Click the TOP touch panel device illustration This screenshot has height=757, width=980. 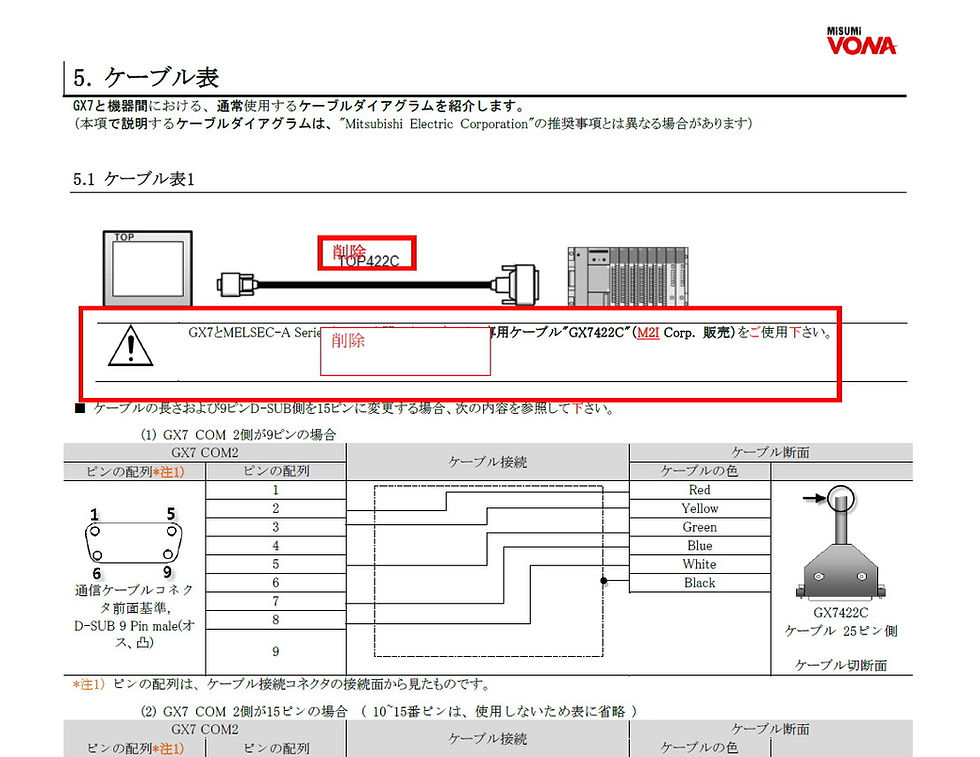point(148,268)
